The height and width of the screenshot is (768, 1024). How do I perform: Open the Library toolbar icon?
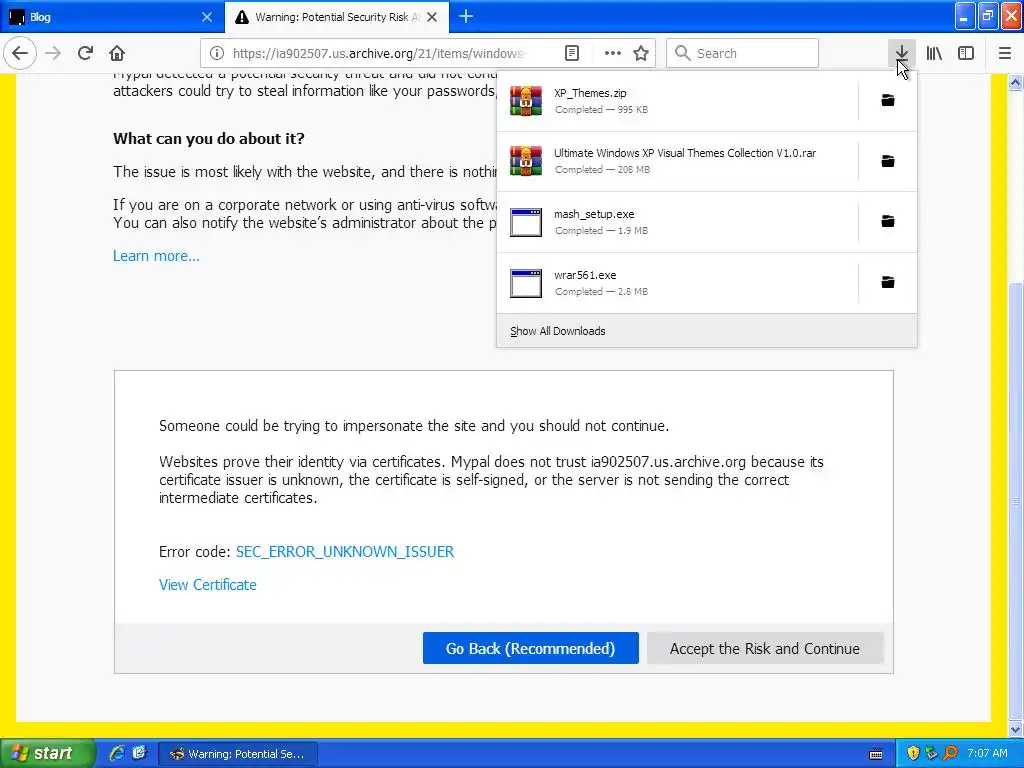point(934,53)
